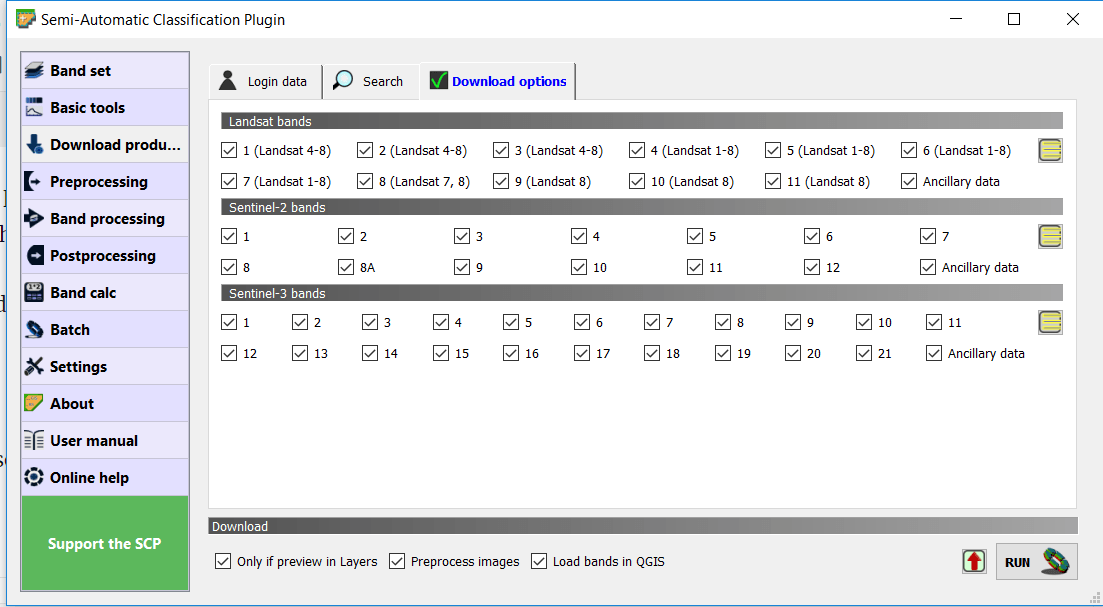The width and height of the screenshot is (1103, 607).
Task: Click the RUN button
Action: (1036, 561)
